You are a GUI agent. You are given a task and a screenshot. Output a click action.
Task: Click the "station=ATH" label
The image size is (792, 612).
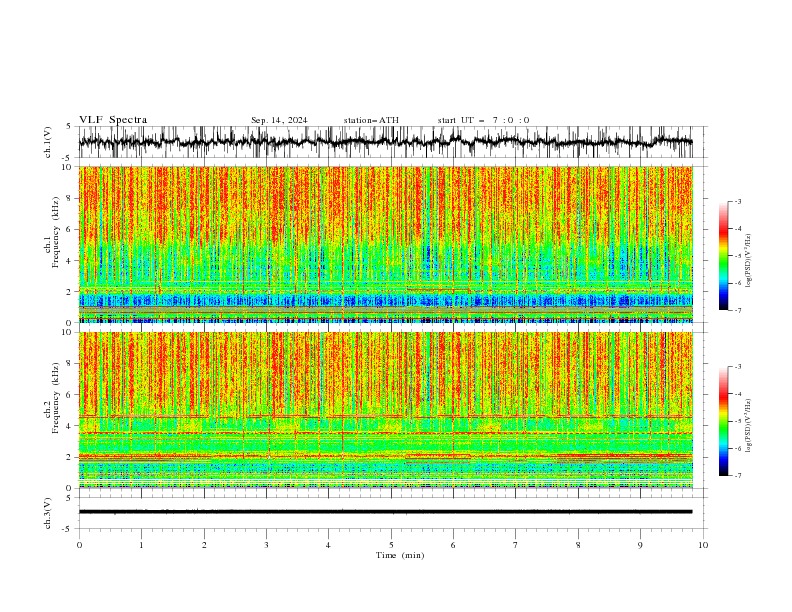tap(371, 120)
